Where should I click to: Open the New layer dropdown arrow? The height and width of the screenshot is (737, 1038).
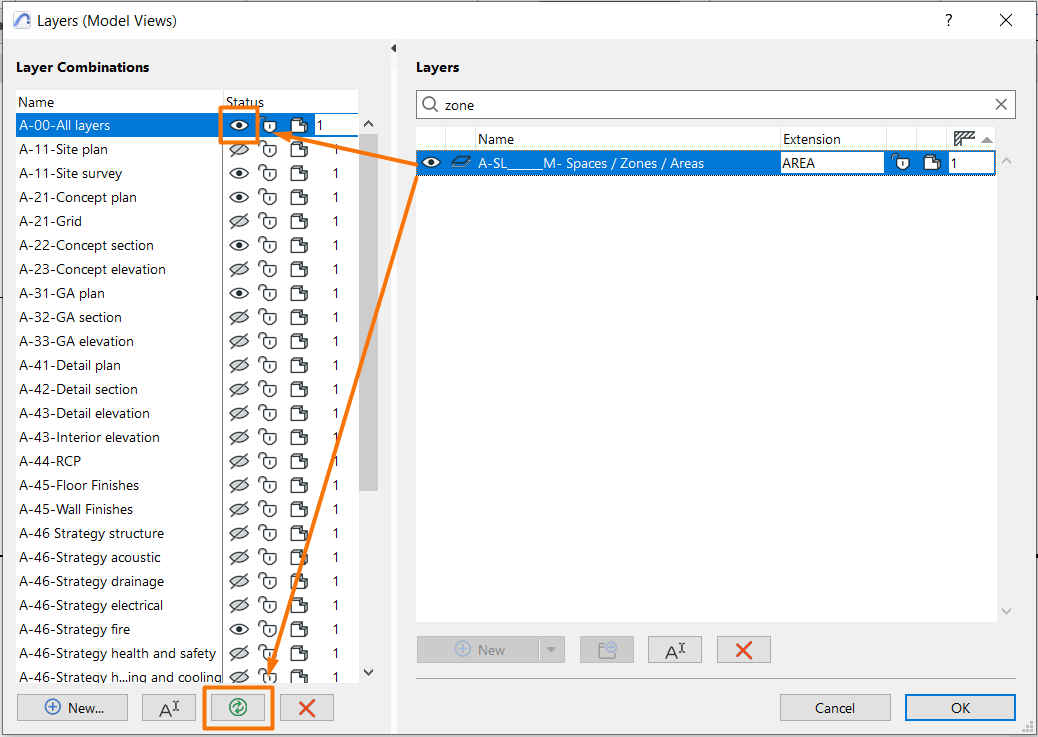(x=552, y=649)
